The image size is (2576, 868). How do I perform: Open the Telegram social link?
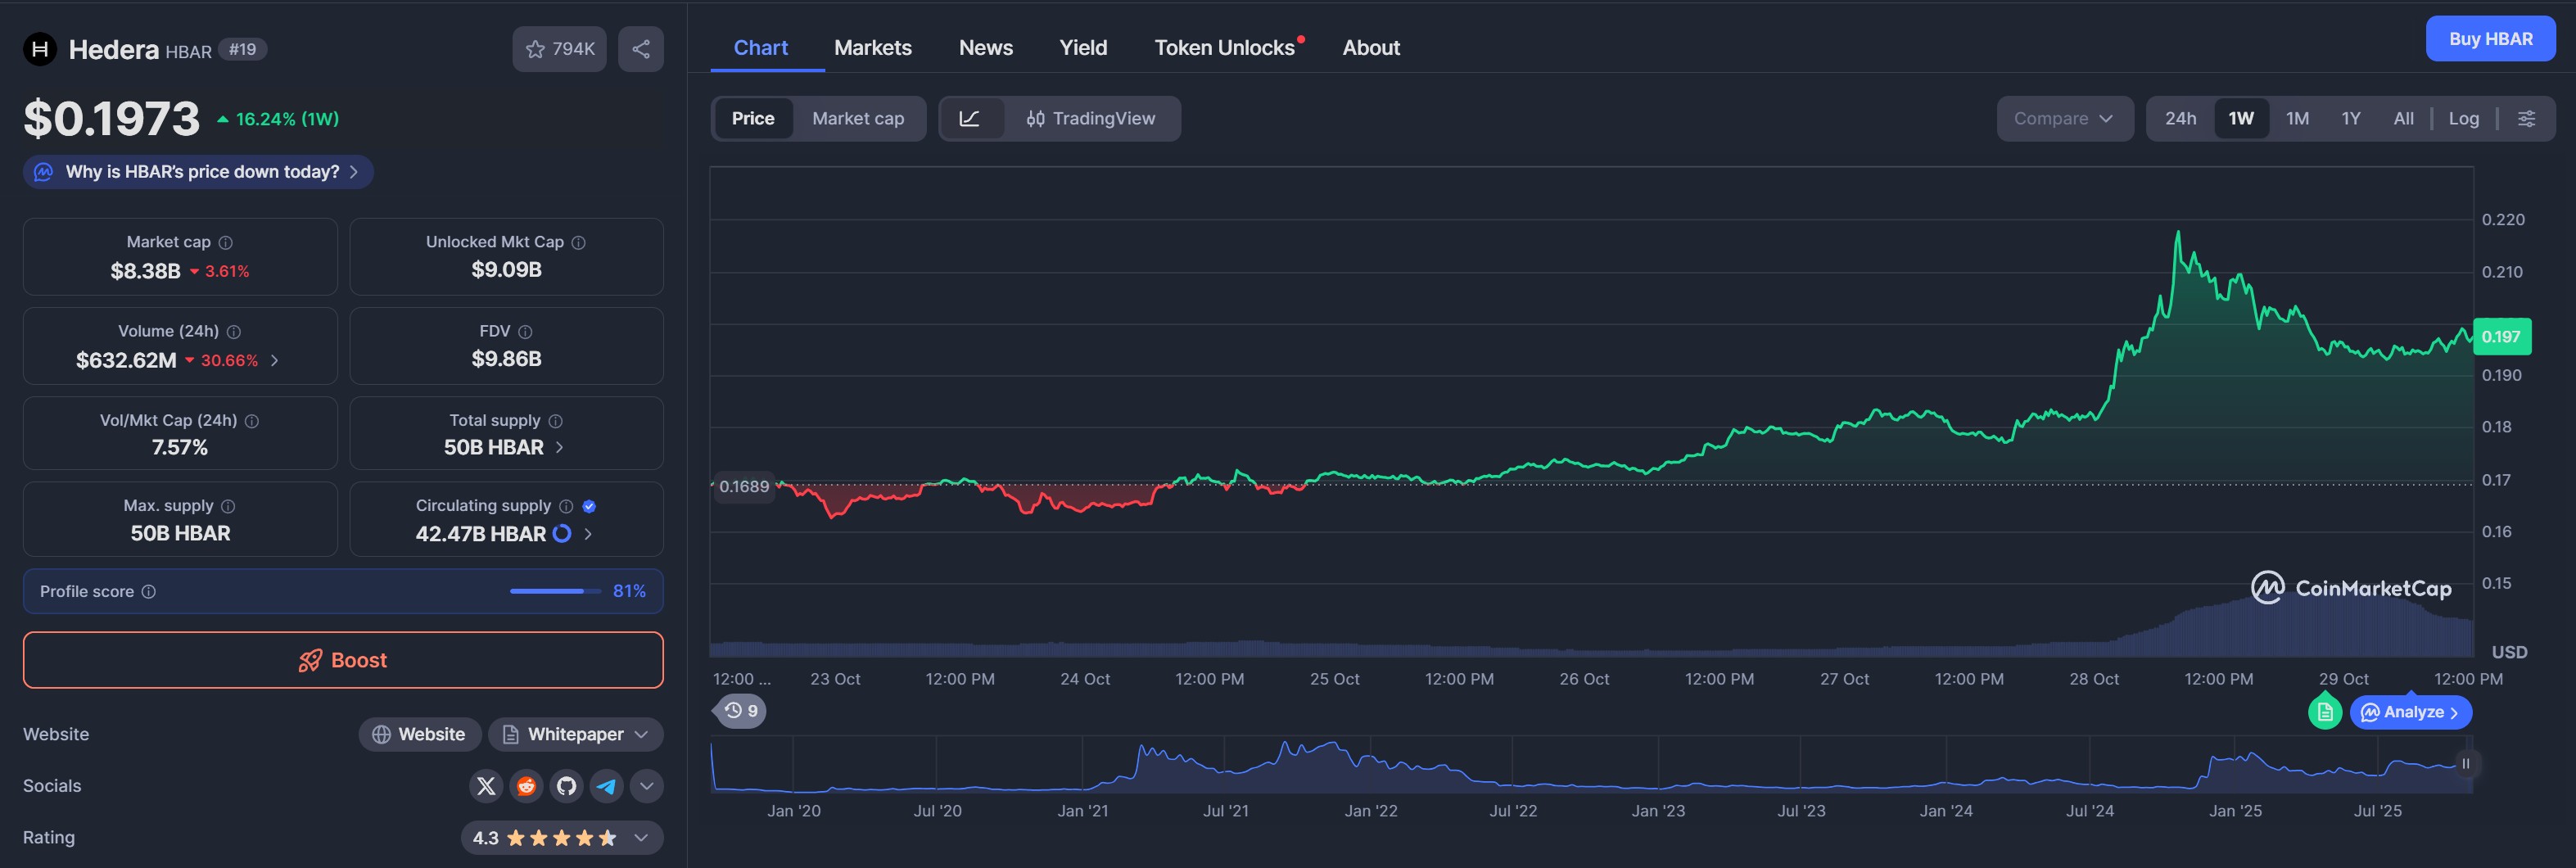pyautogui.click(x=606, y=786)
